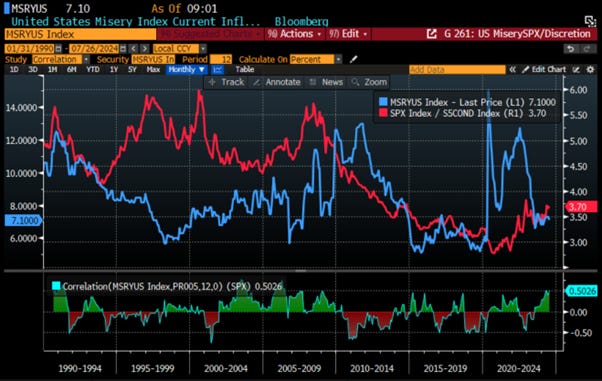Click red SPX Index legend swatch
602x381 pixels.
pyautogui.click(x=383, y=113)
